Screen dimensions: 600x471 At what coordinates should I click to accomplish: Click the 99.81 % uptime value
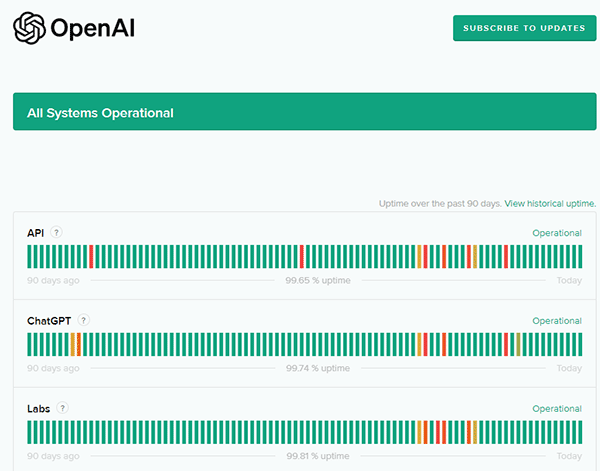[x=318, y=456]
